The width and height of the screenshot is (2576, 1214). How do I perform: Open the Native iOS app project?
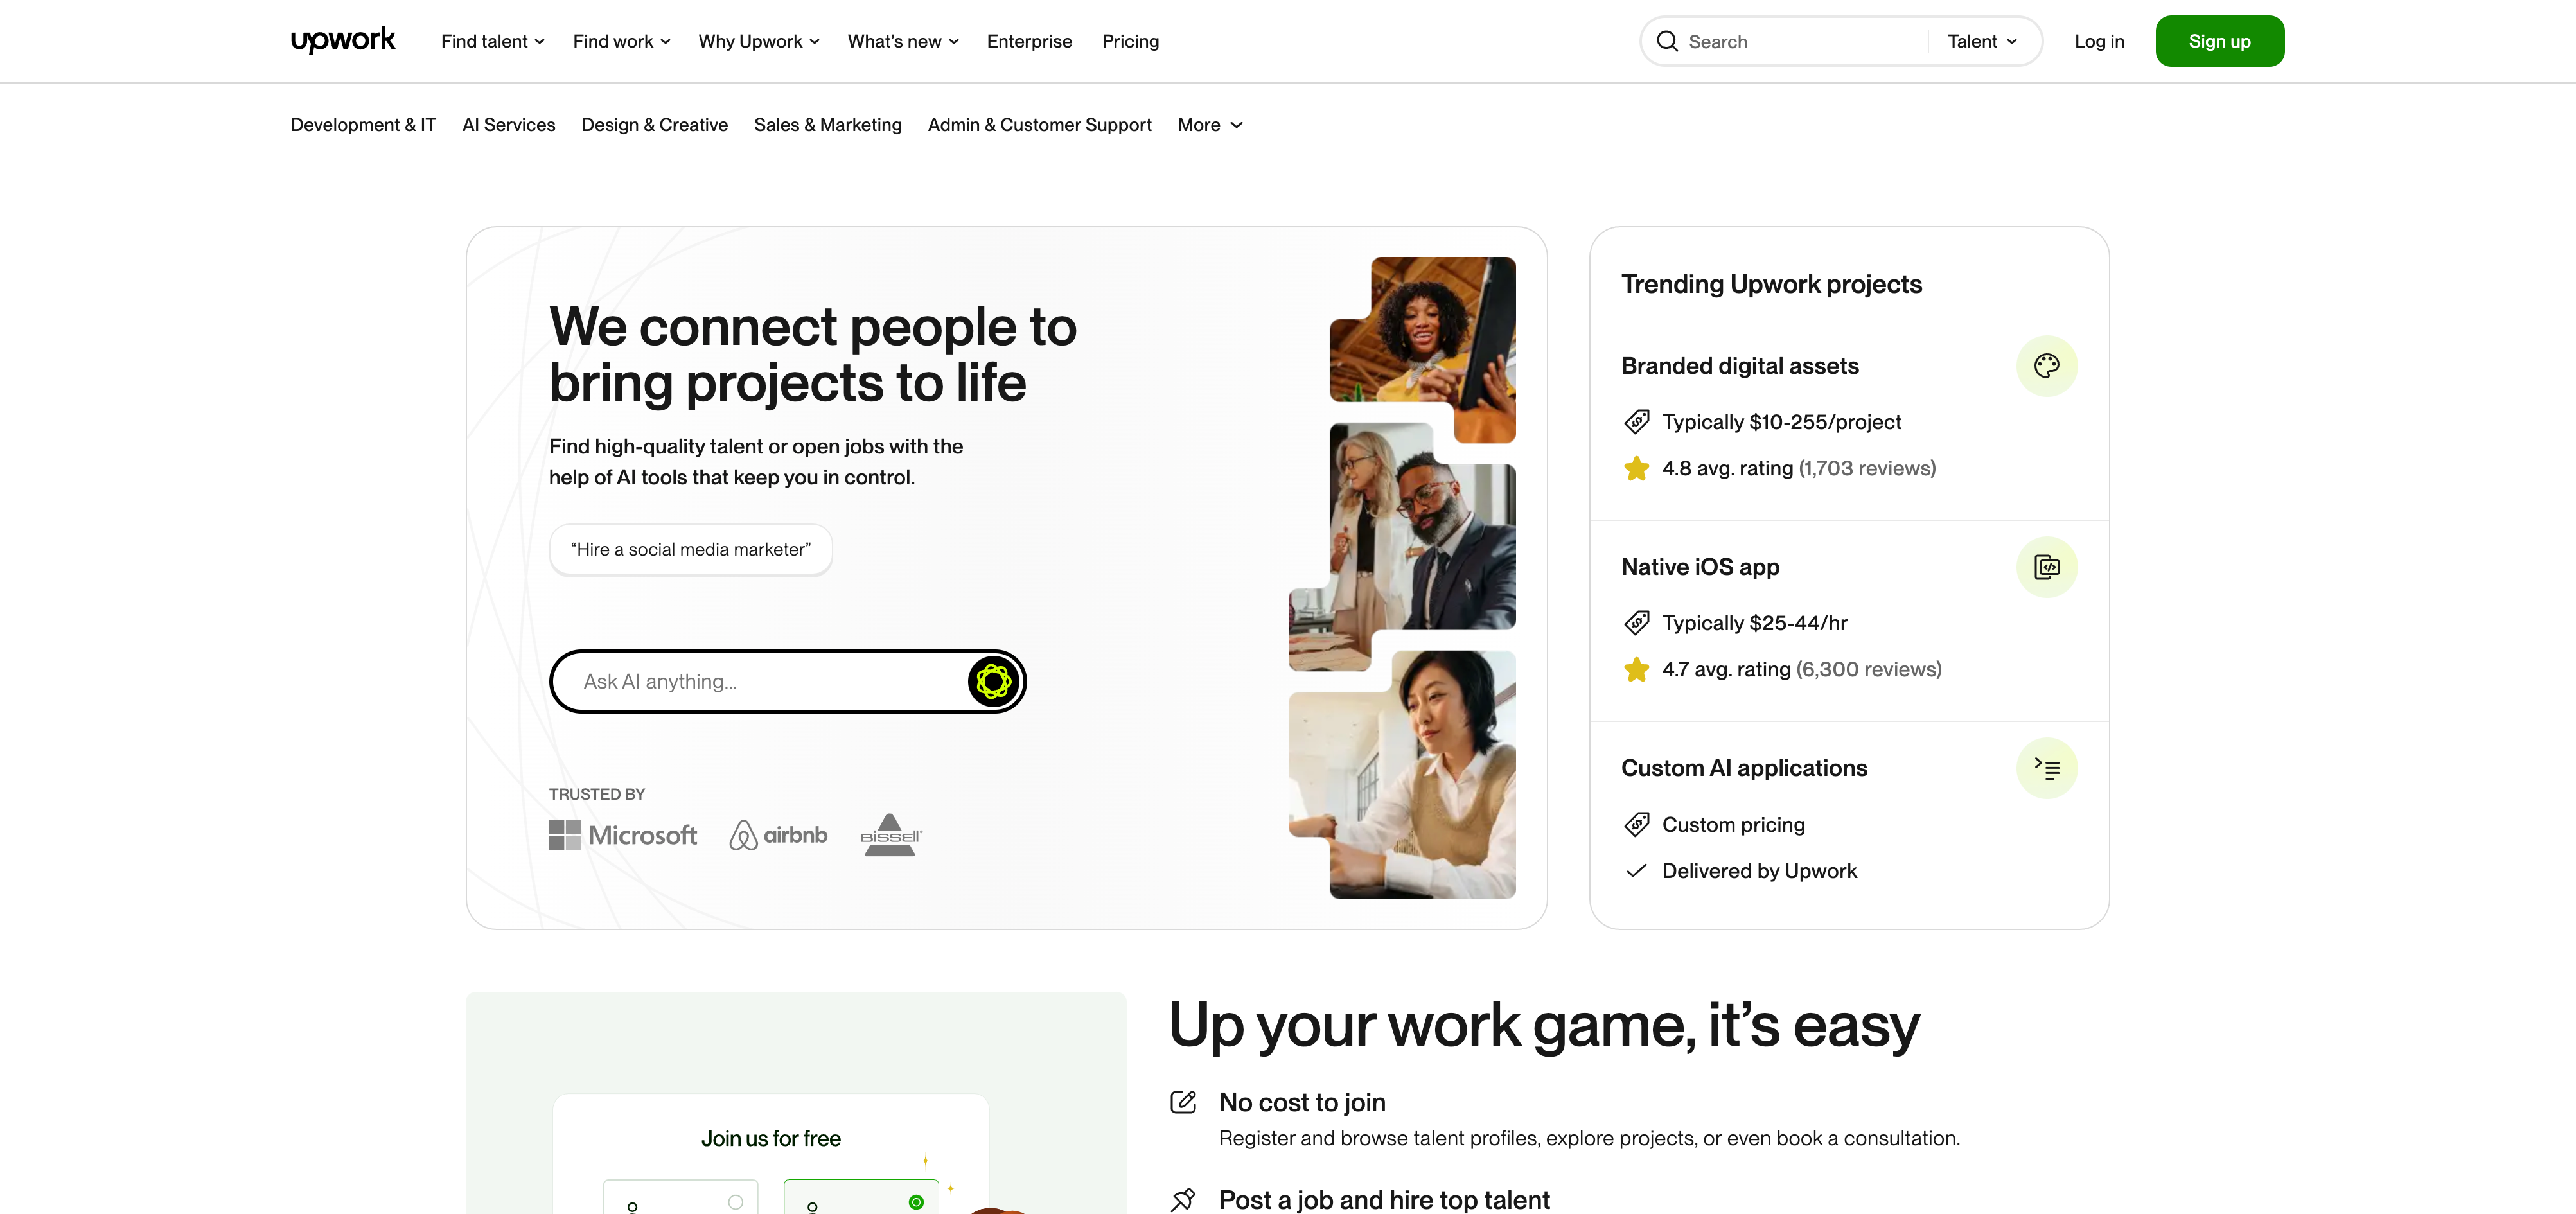click(1700, 567)
